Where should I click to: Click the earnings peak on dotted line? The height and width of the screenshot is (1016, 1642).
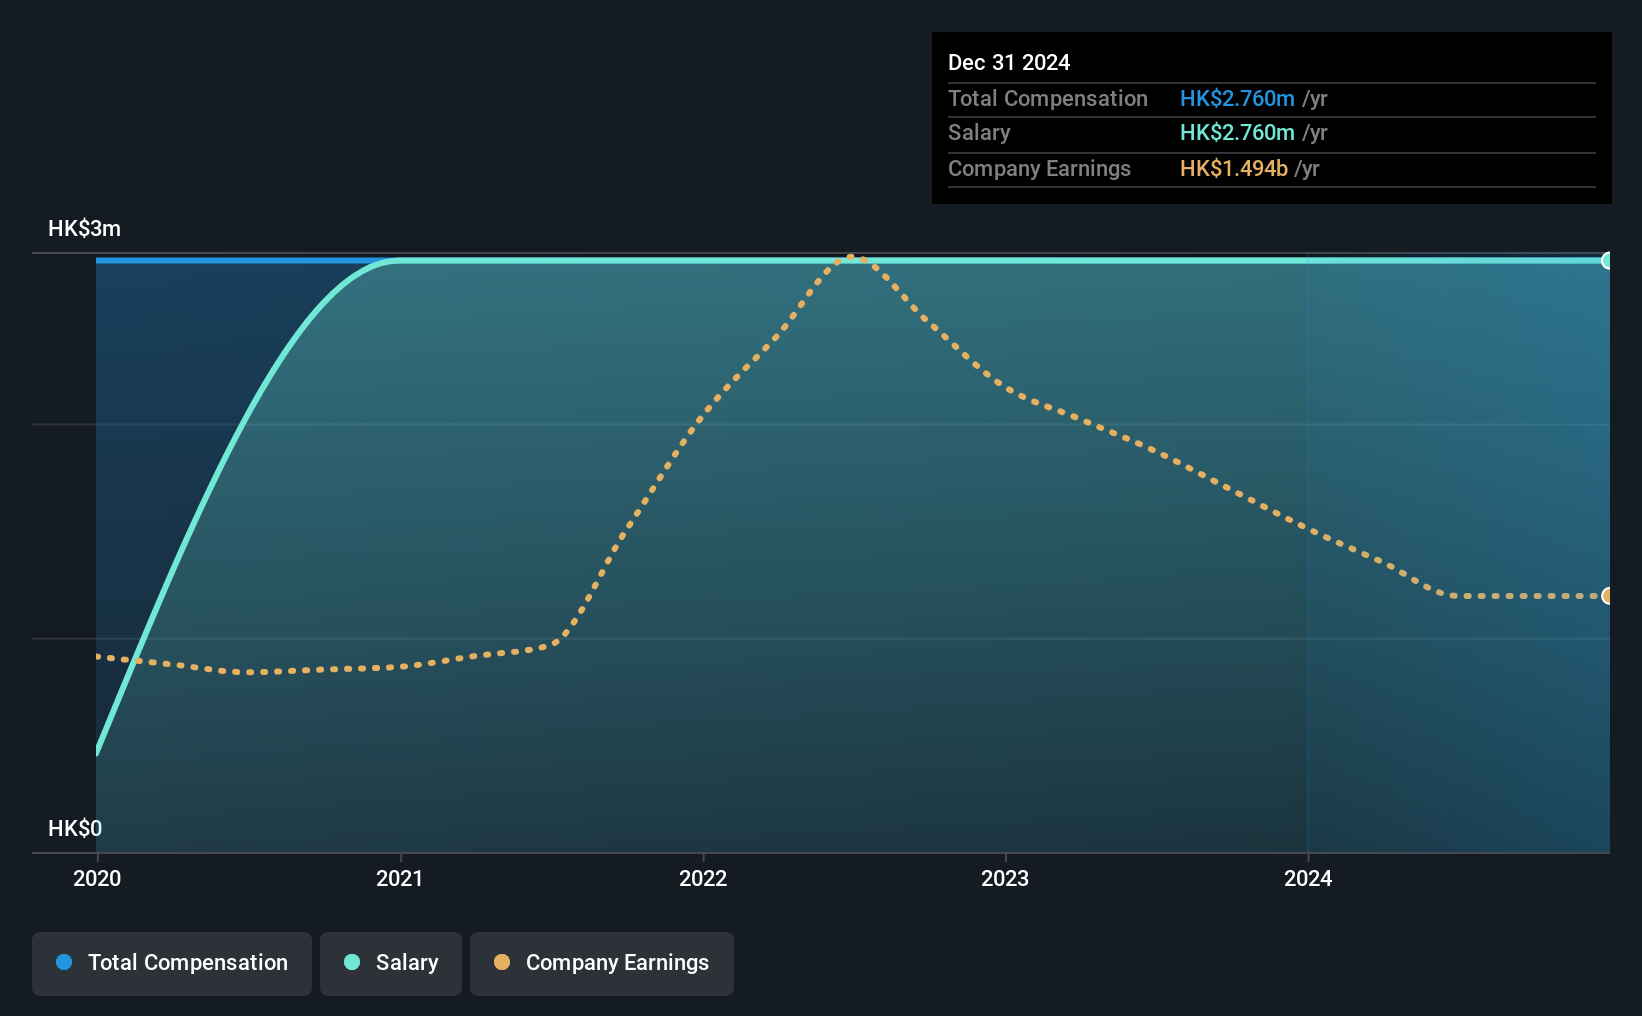[852, 256]
